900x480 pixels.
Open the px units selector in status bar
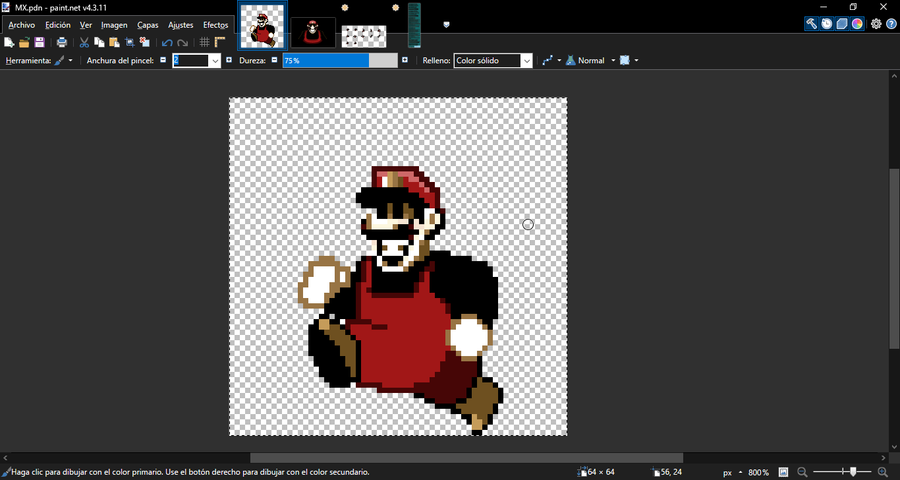732,473
